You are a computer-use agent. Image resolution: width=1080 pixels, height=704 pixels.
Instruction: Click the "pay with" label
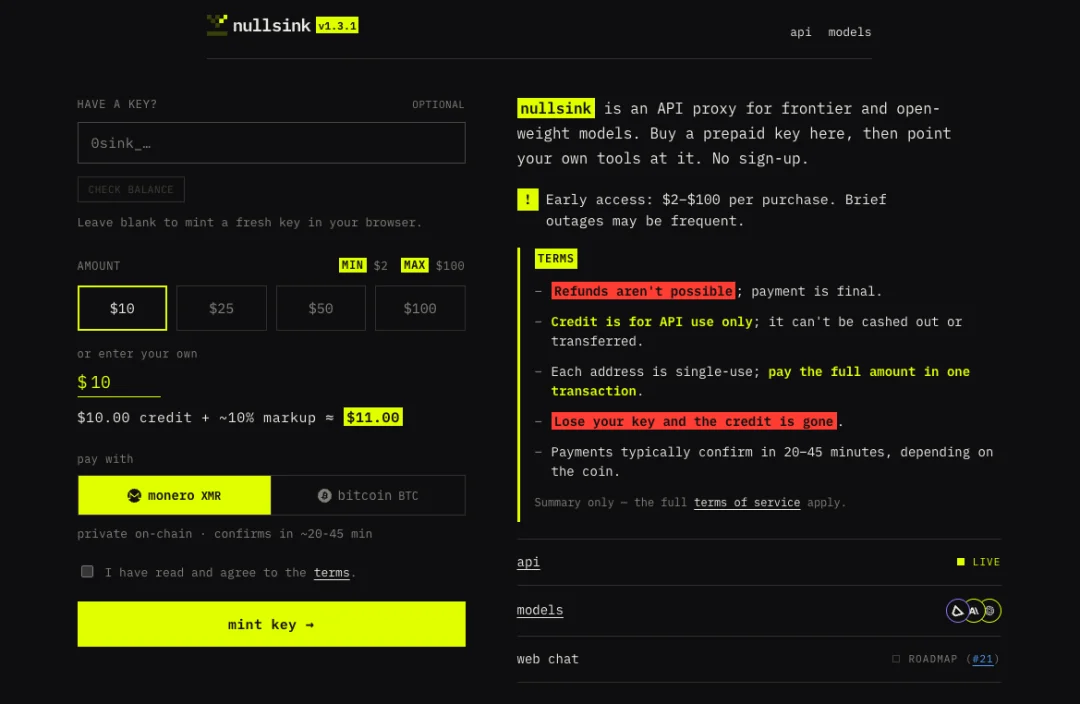click(105, 459)
